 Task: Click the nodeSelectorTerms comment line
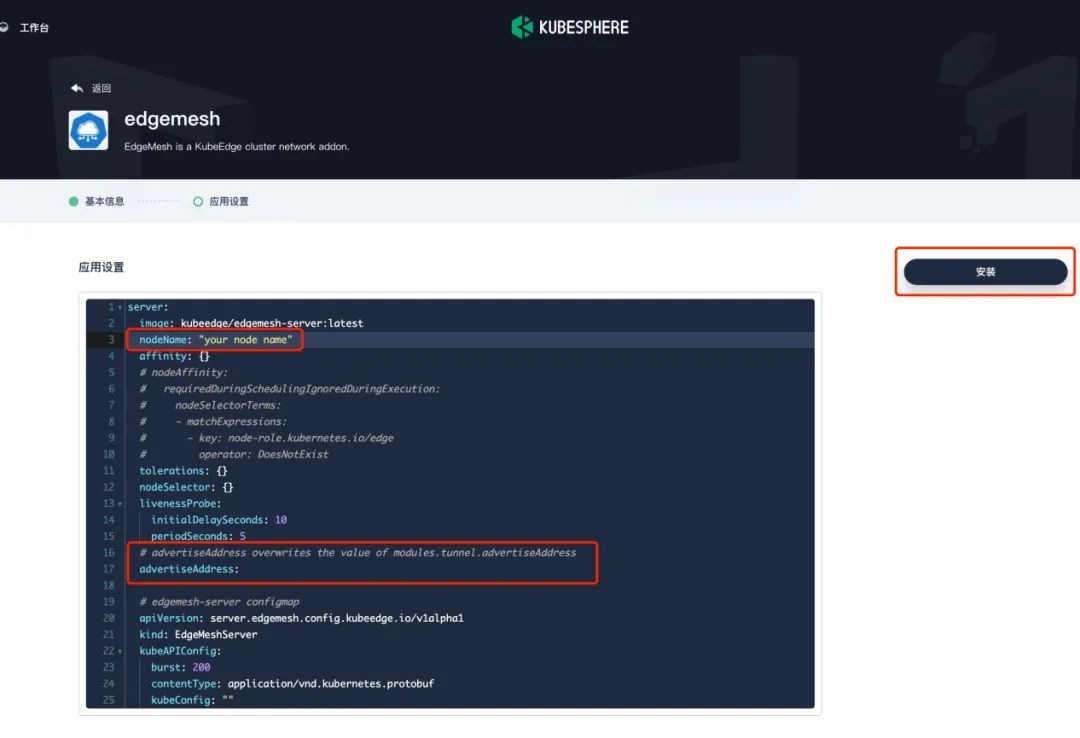(x=227, y=405)
